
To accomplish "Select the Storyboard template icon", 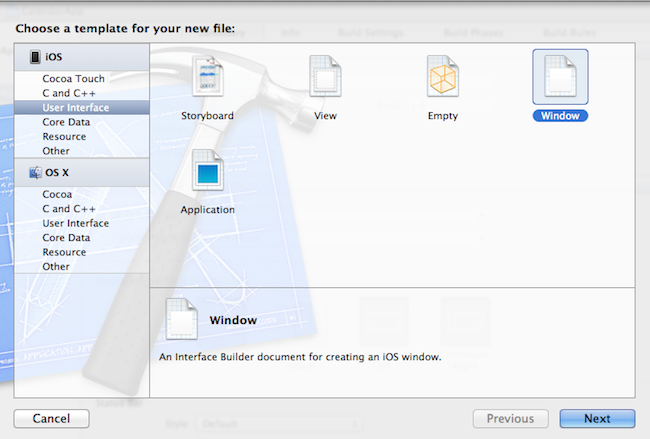I will click(x=208, y=76).
